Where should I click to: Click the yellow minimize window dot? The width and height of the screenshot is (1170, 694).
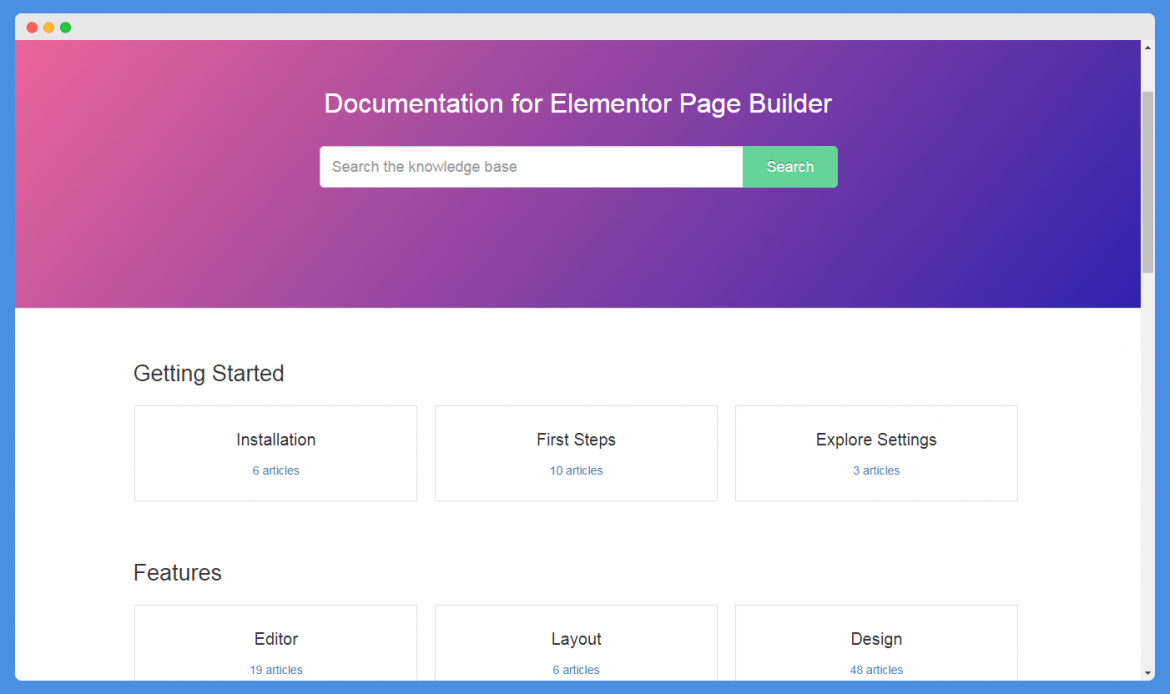49,28
